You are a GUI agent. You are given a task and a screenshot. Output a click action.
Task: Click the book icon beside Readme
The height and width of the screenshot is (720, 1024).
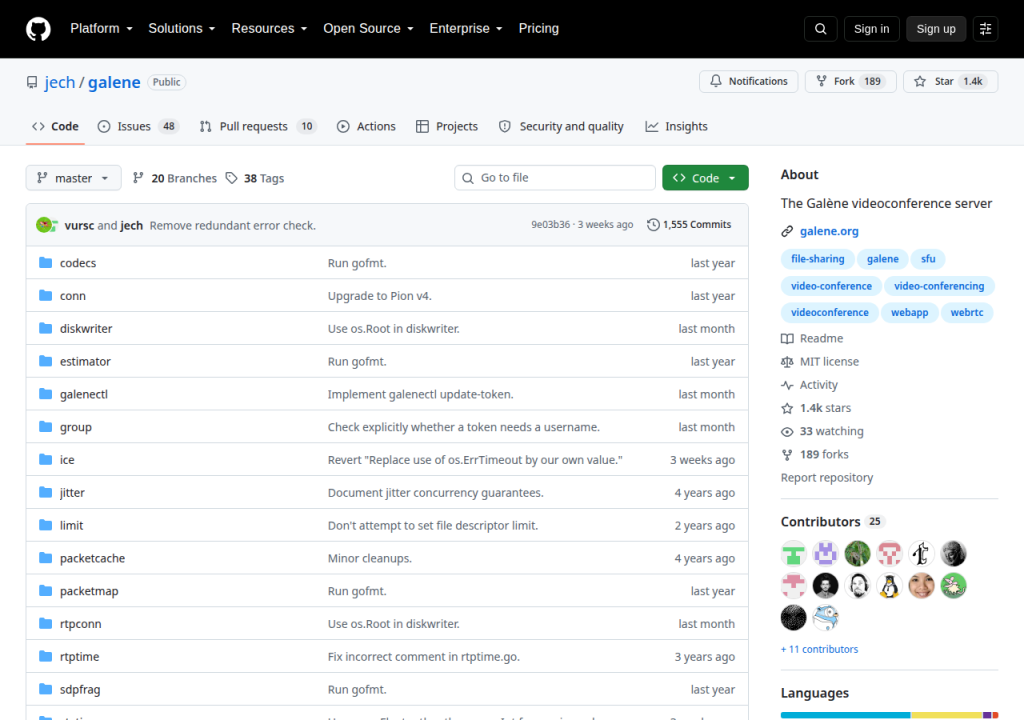click(x=787, y=338)
